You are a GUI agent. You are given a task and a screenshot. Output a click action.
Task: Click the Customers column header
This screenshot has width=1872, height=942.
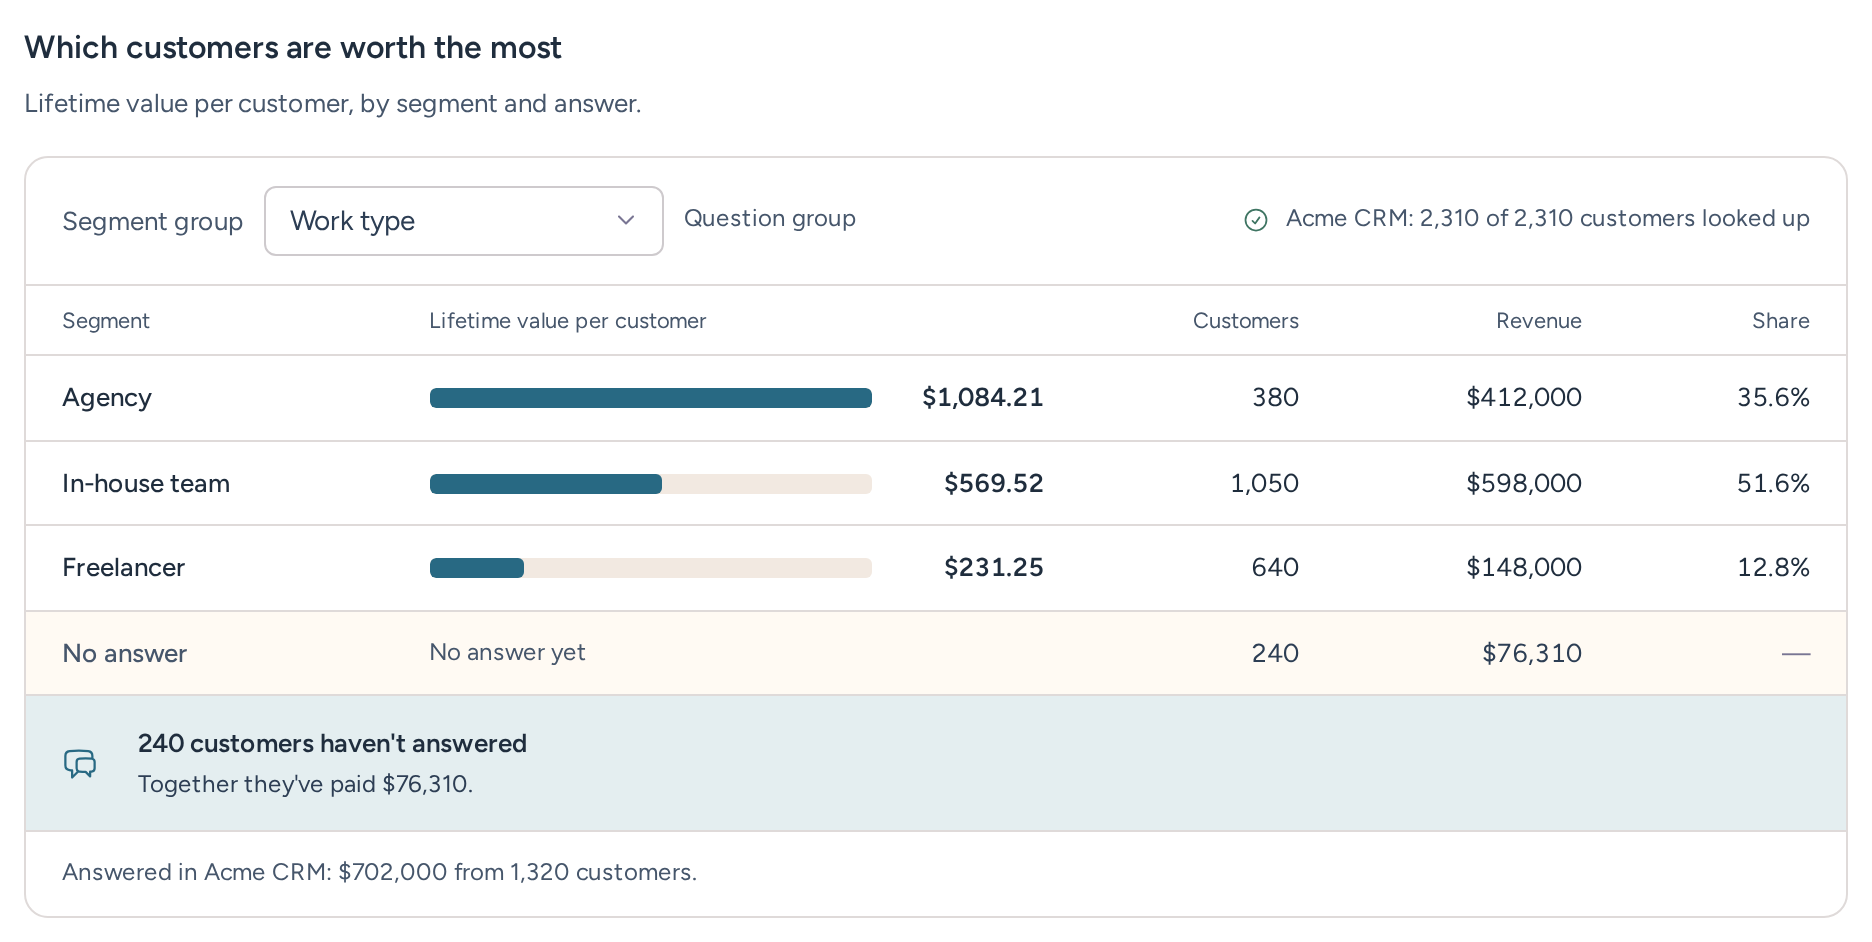(x=1246, y=321)
